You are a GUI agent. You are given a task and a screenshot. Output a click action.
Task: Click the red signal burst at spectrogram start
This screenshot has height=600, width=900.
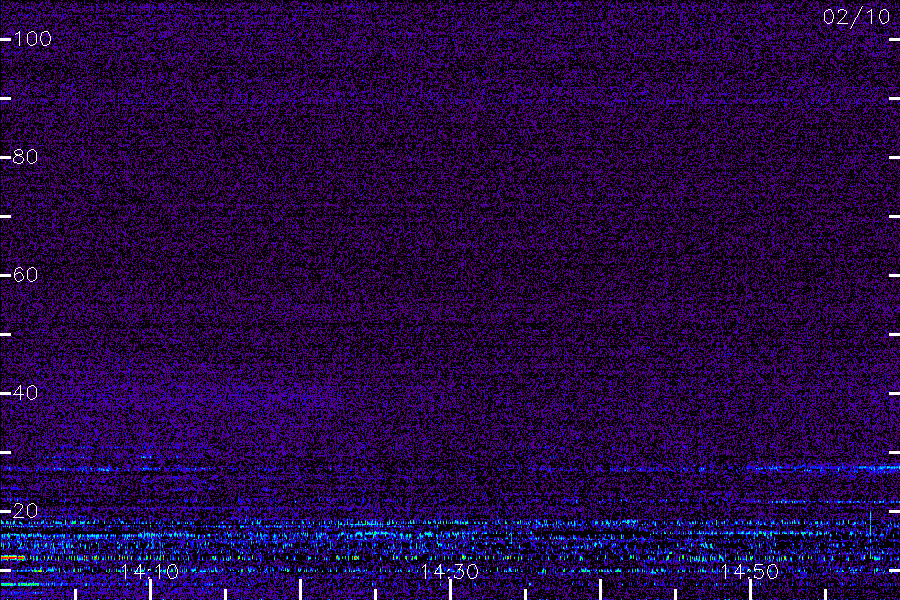[x=13, y=558]
